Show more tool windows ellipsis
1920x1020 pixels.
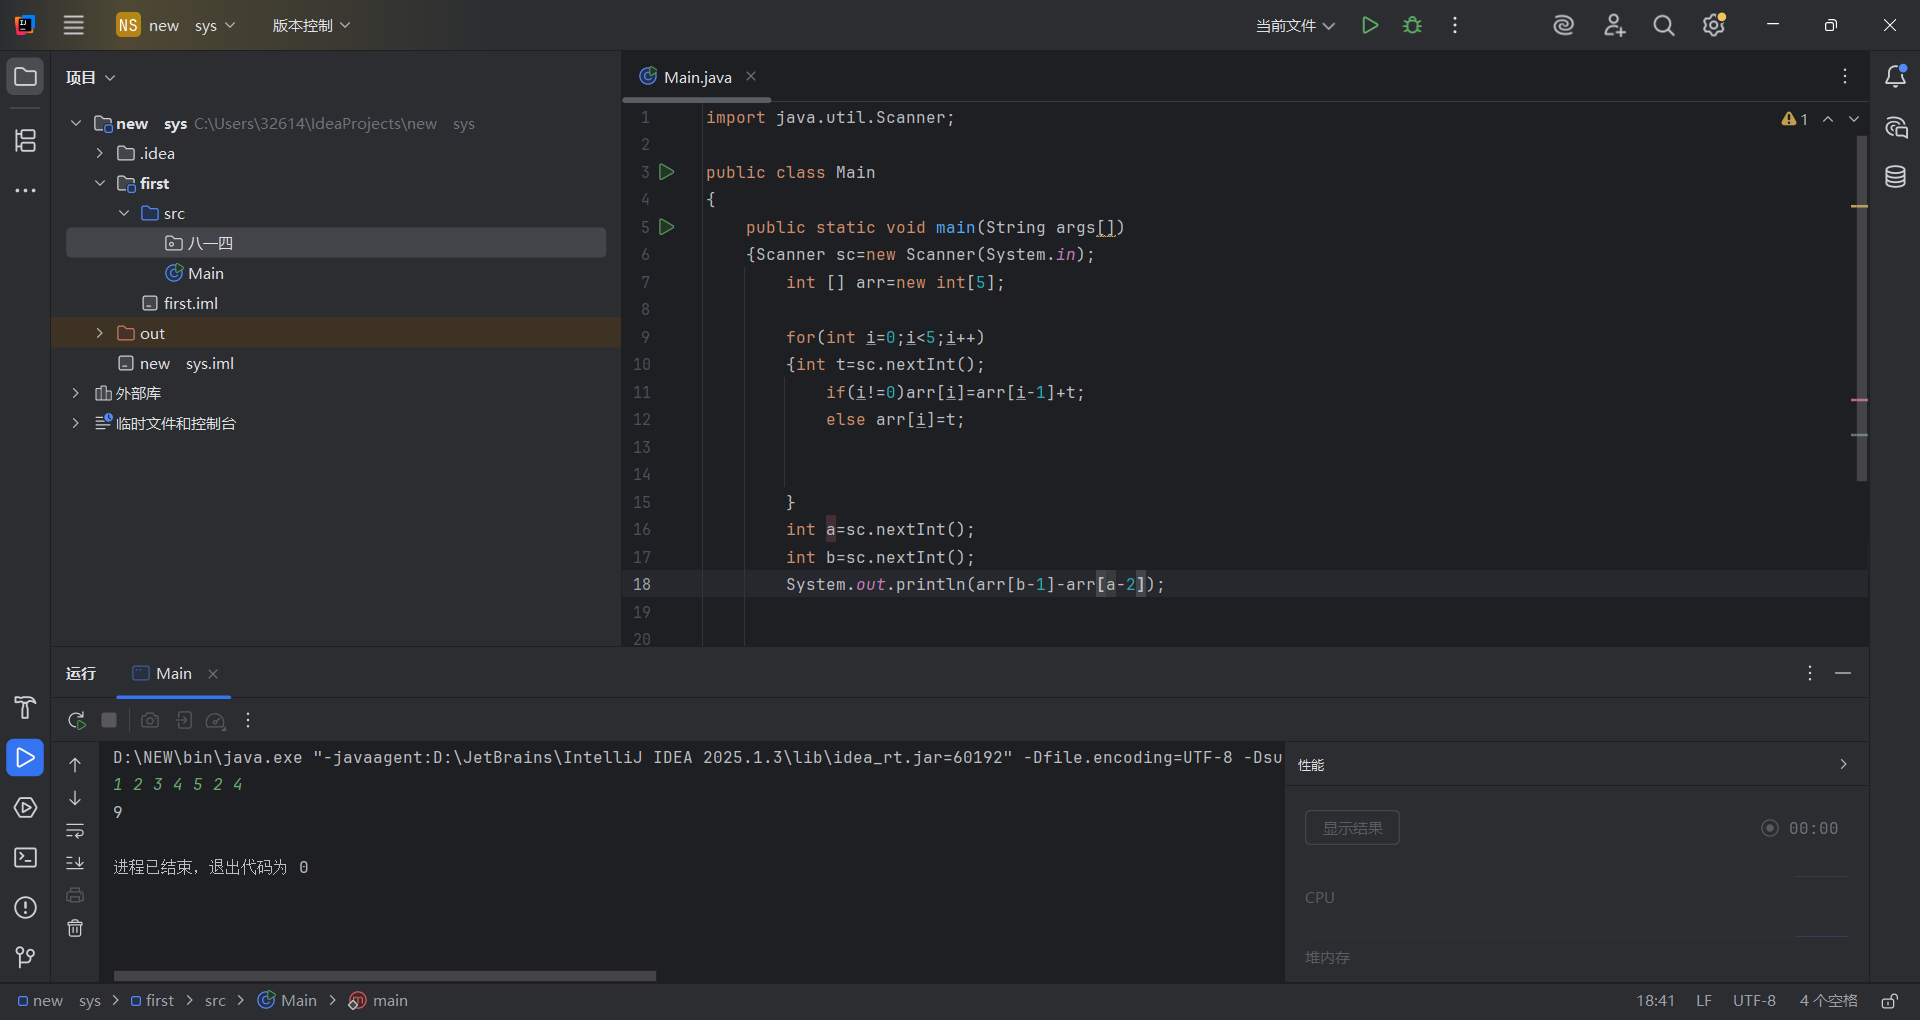tap(25, 190)
